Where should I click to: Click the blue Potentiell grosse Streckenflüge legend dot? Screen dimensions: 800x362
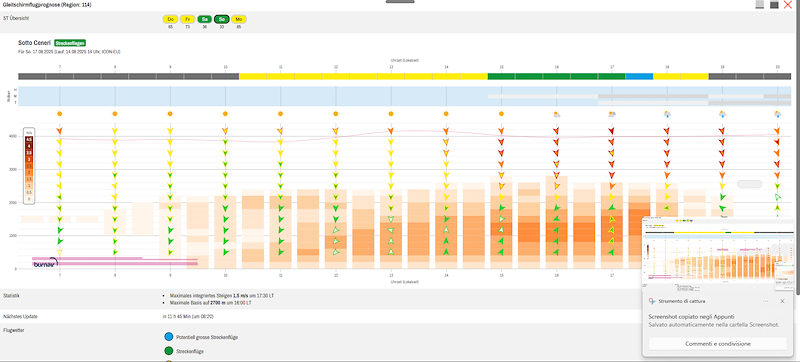tap(169, 337)
